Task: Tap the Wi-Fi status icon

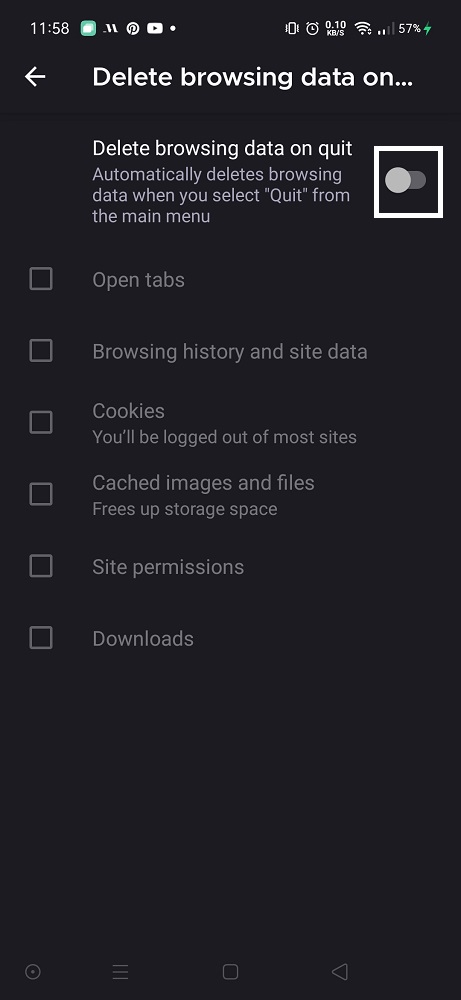Action: (363, 29)
